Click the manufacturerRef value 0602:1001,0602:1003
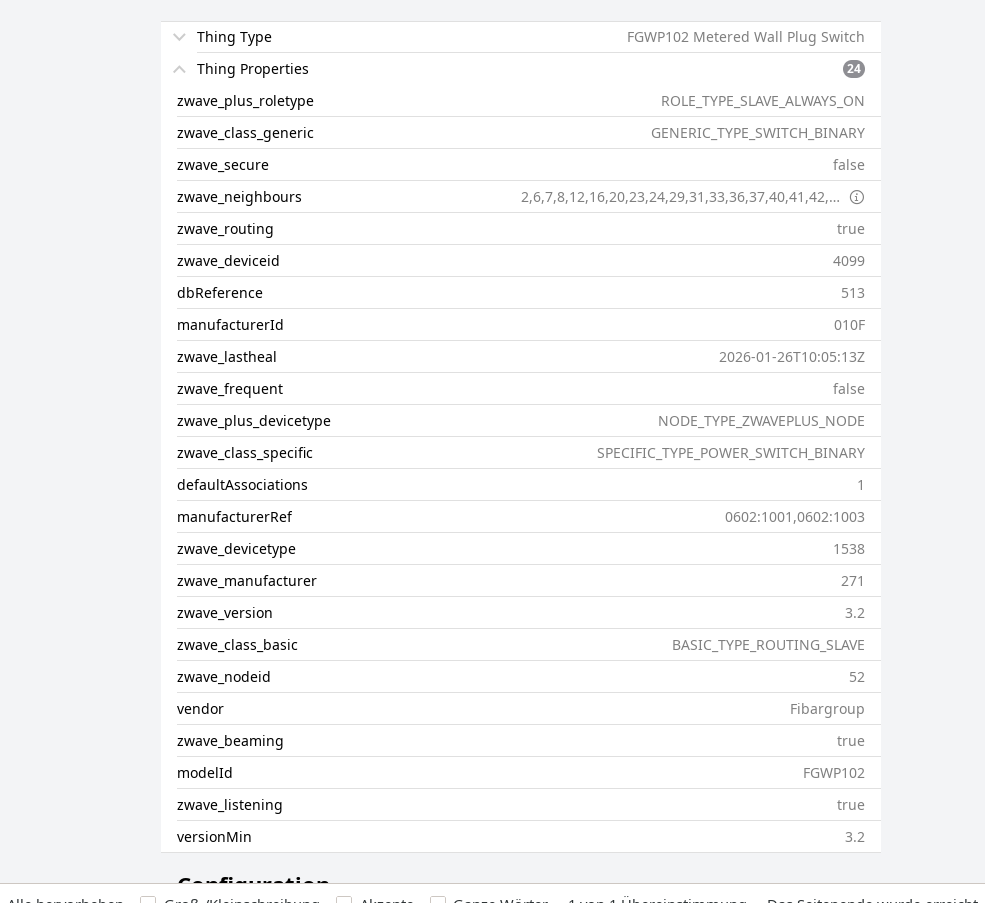This screenshot has width=985, height=903. 794,517
